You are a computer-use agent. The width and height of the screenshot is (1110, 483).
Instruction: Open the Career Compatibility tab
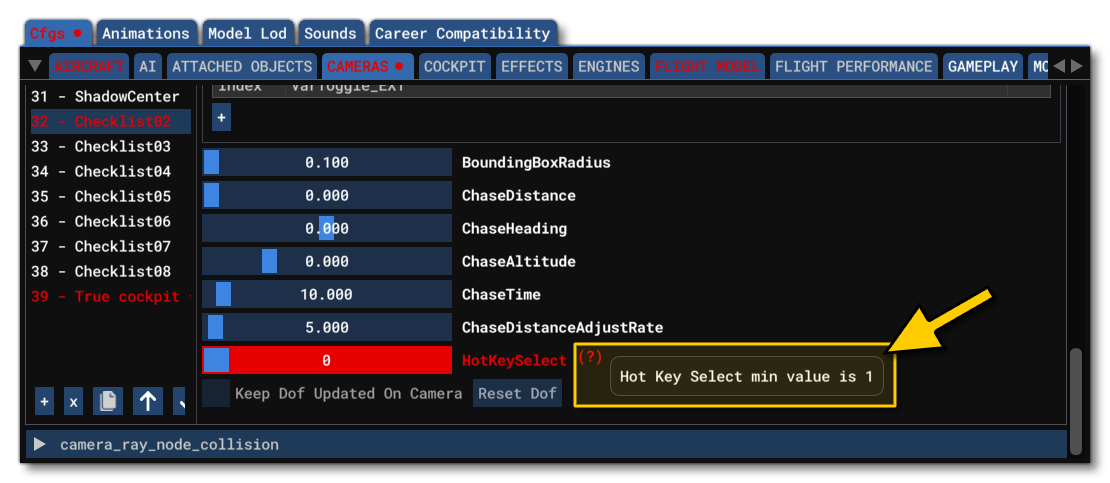coord(462,33)
